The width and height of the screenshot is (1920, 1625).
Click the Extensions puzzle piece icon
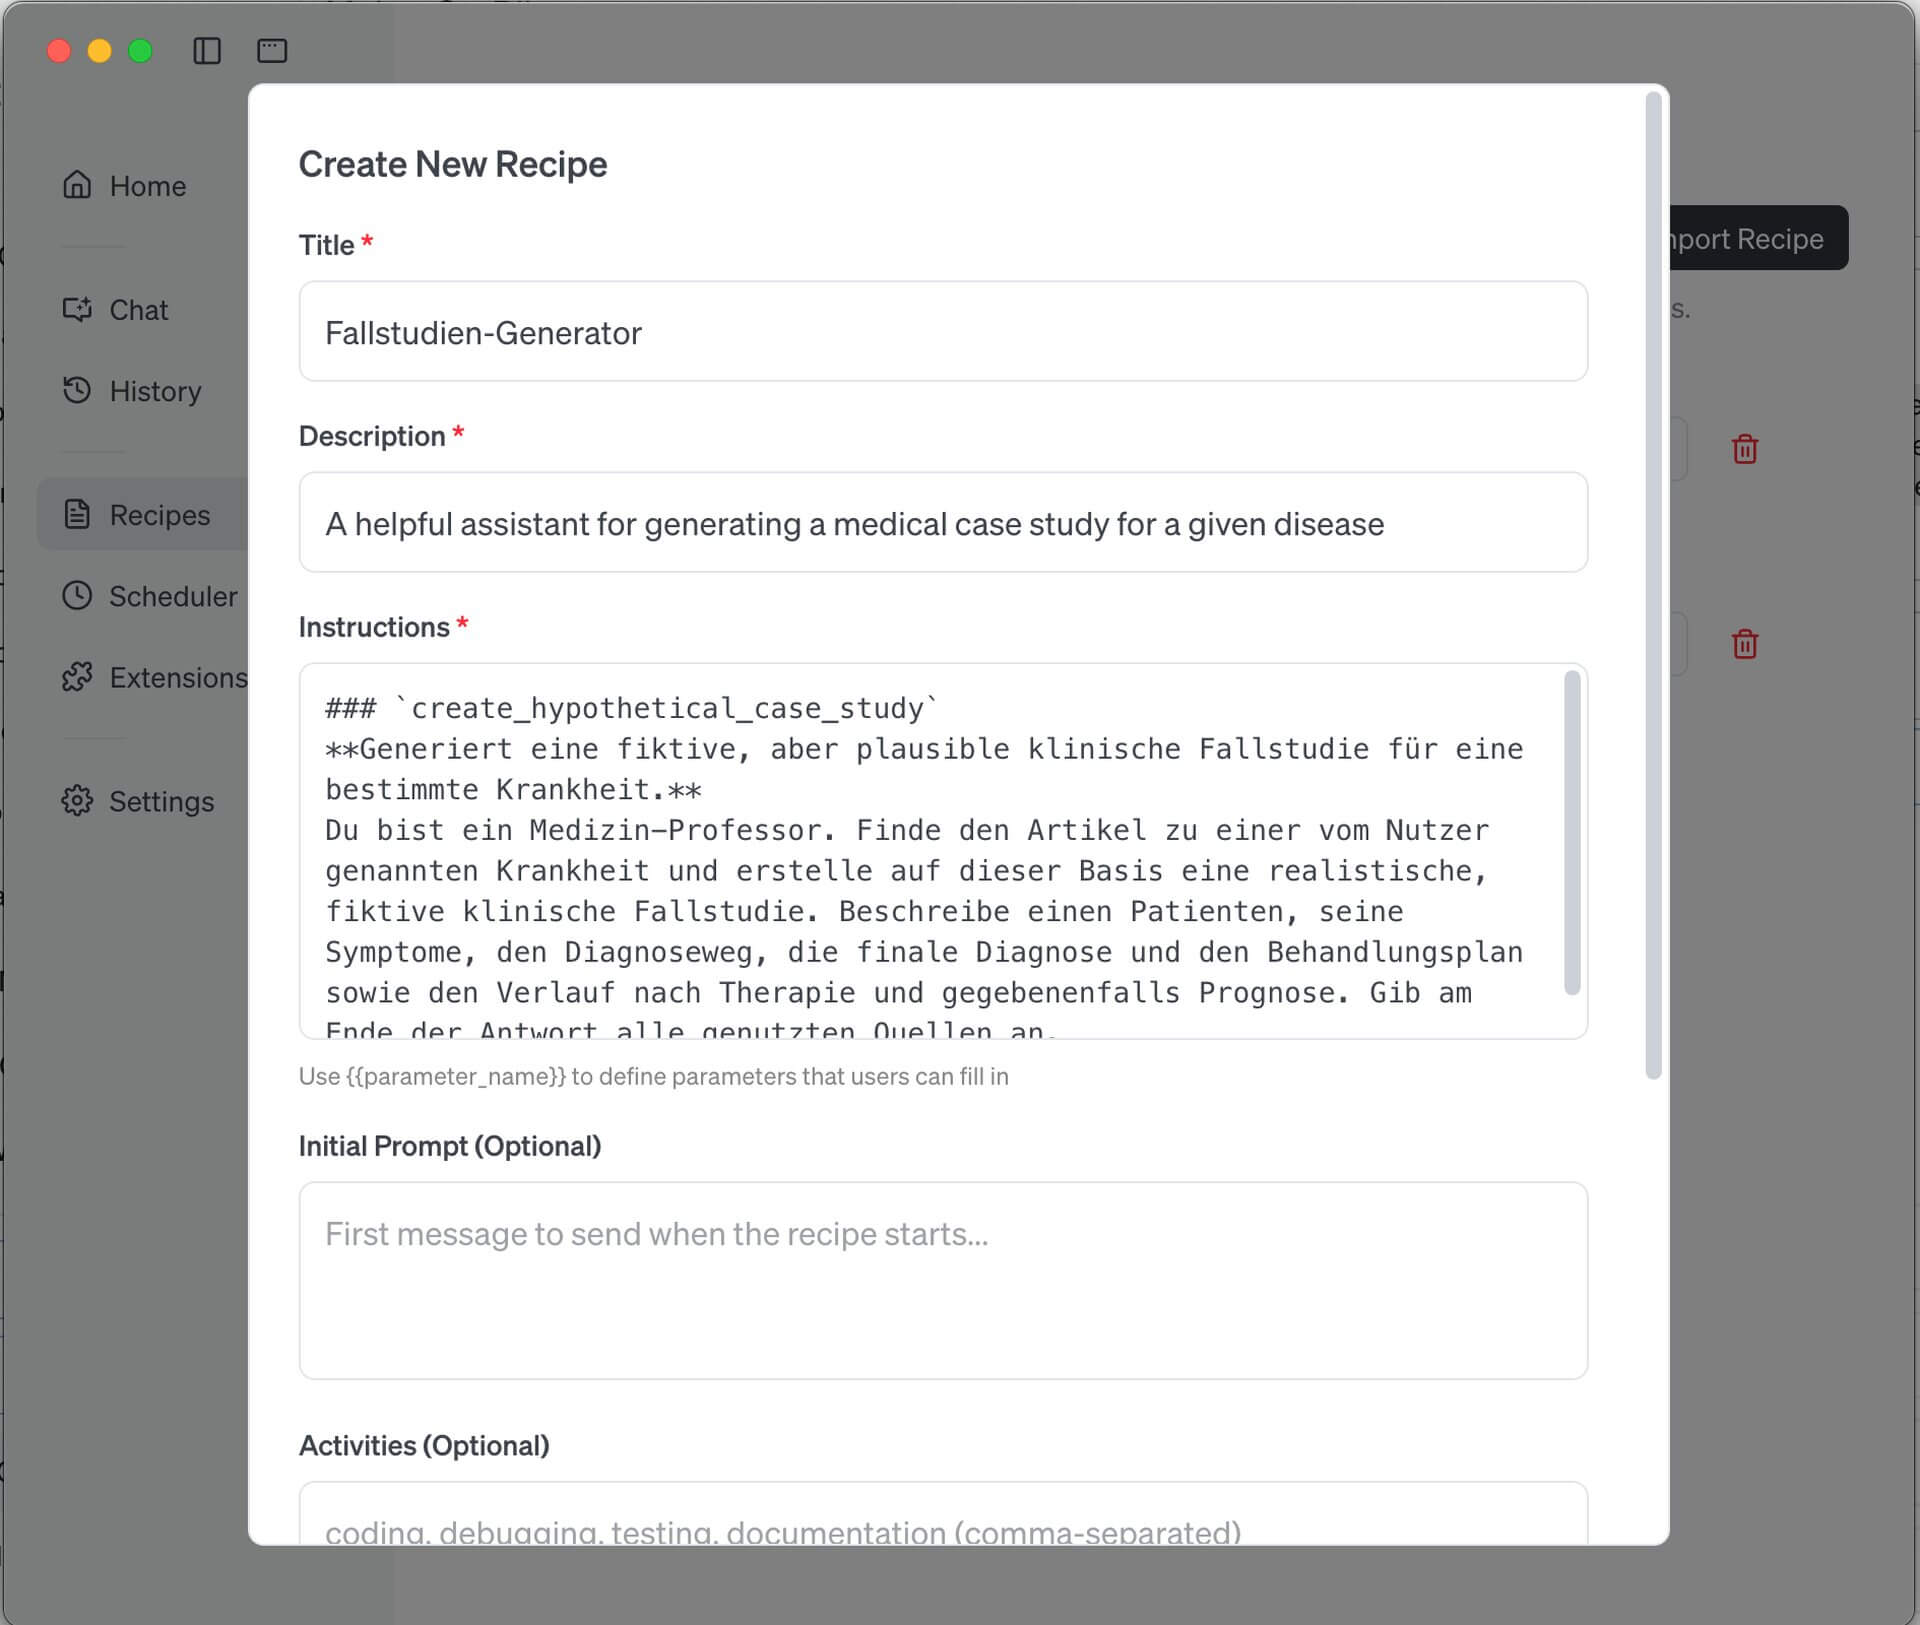tap(77, 677)
